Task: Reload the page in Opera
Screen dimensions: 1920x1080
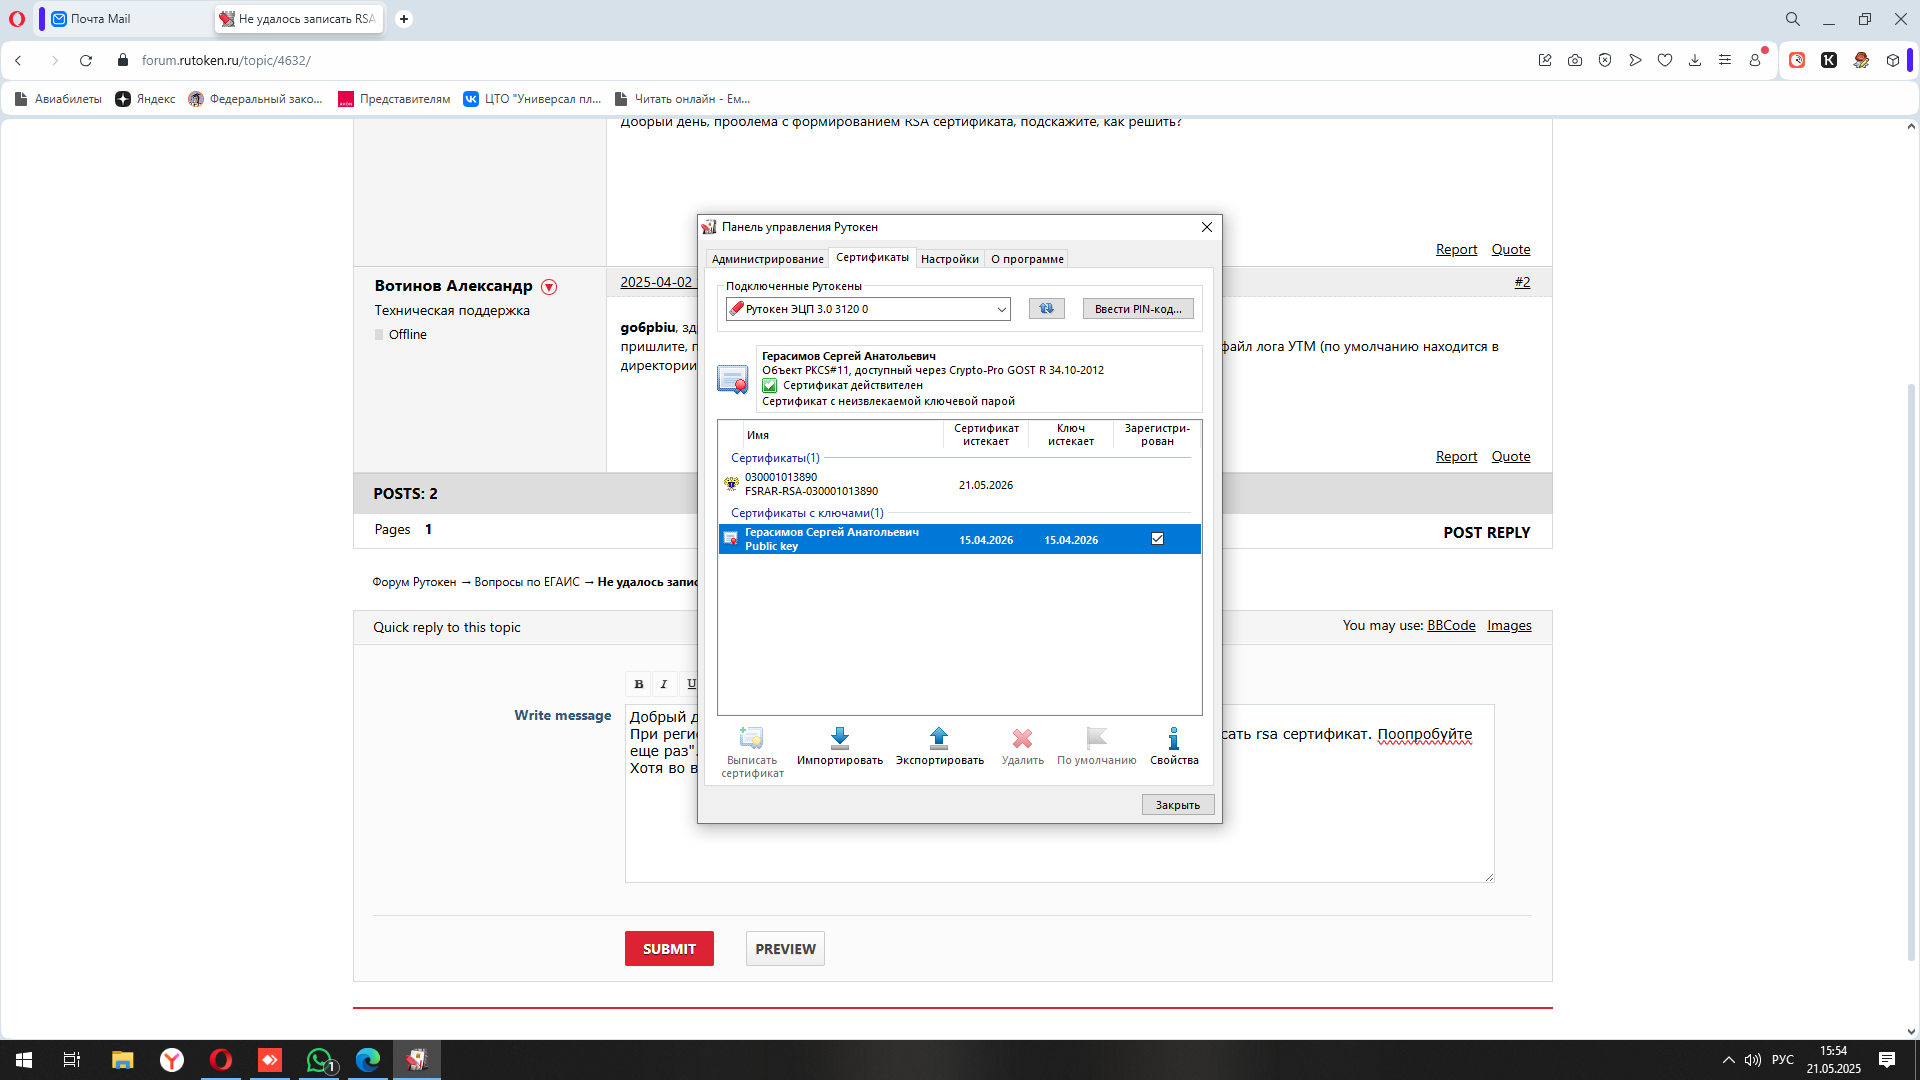Action: (x=86, y=60)
